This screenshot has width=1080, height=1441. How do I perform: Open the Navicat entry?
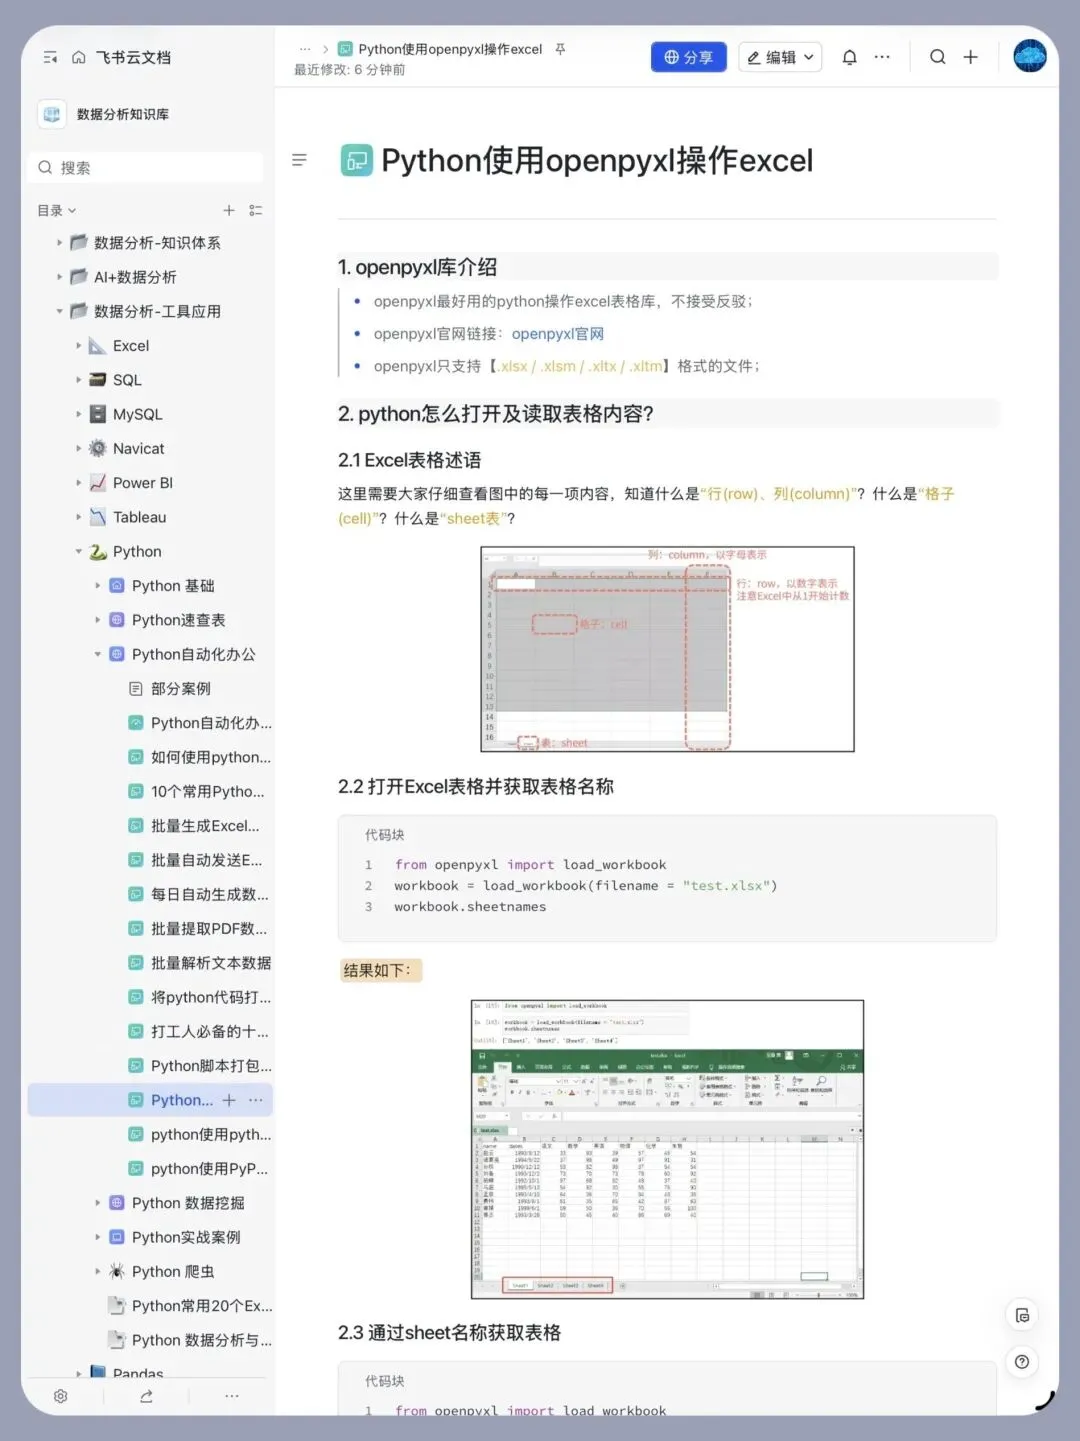tap(138, 449)
